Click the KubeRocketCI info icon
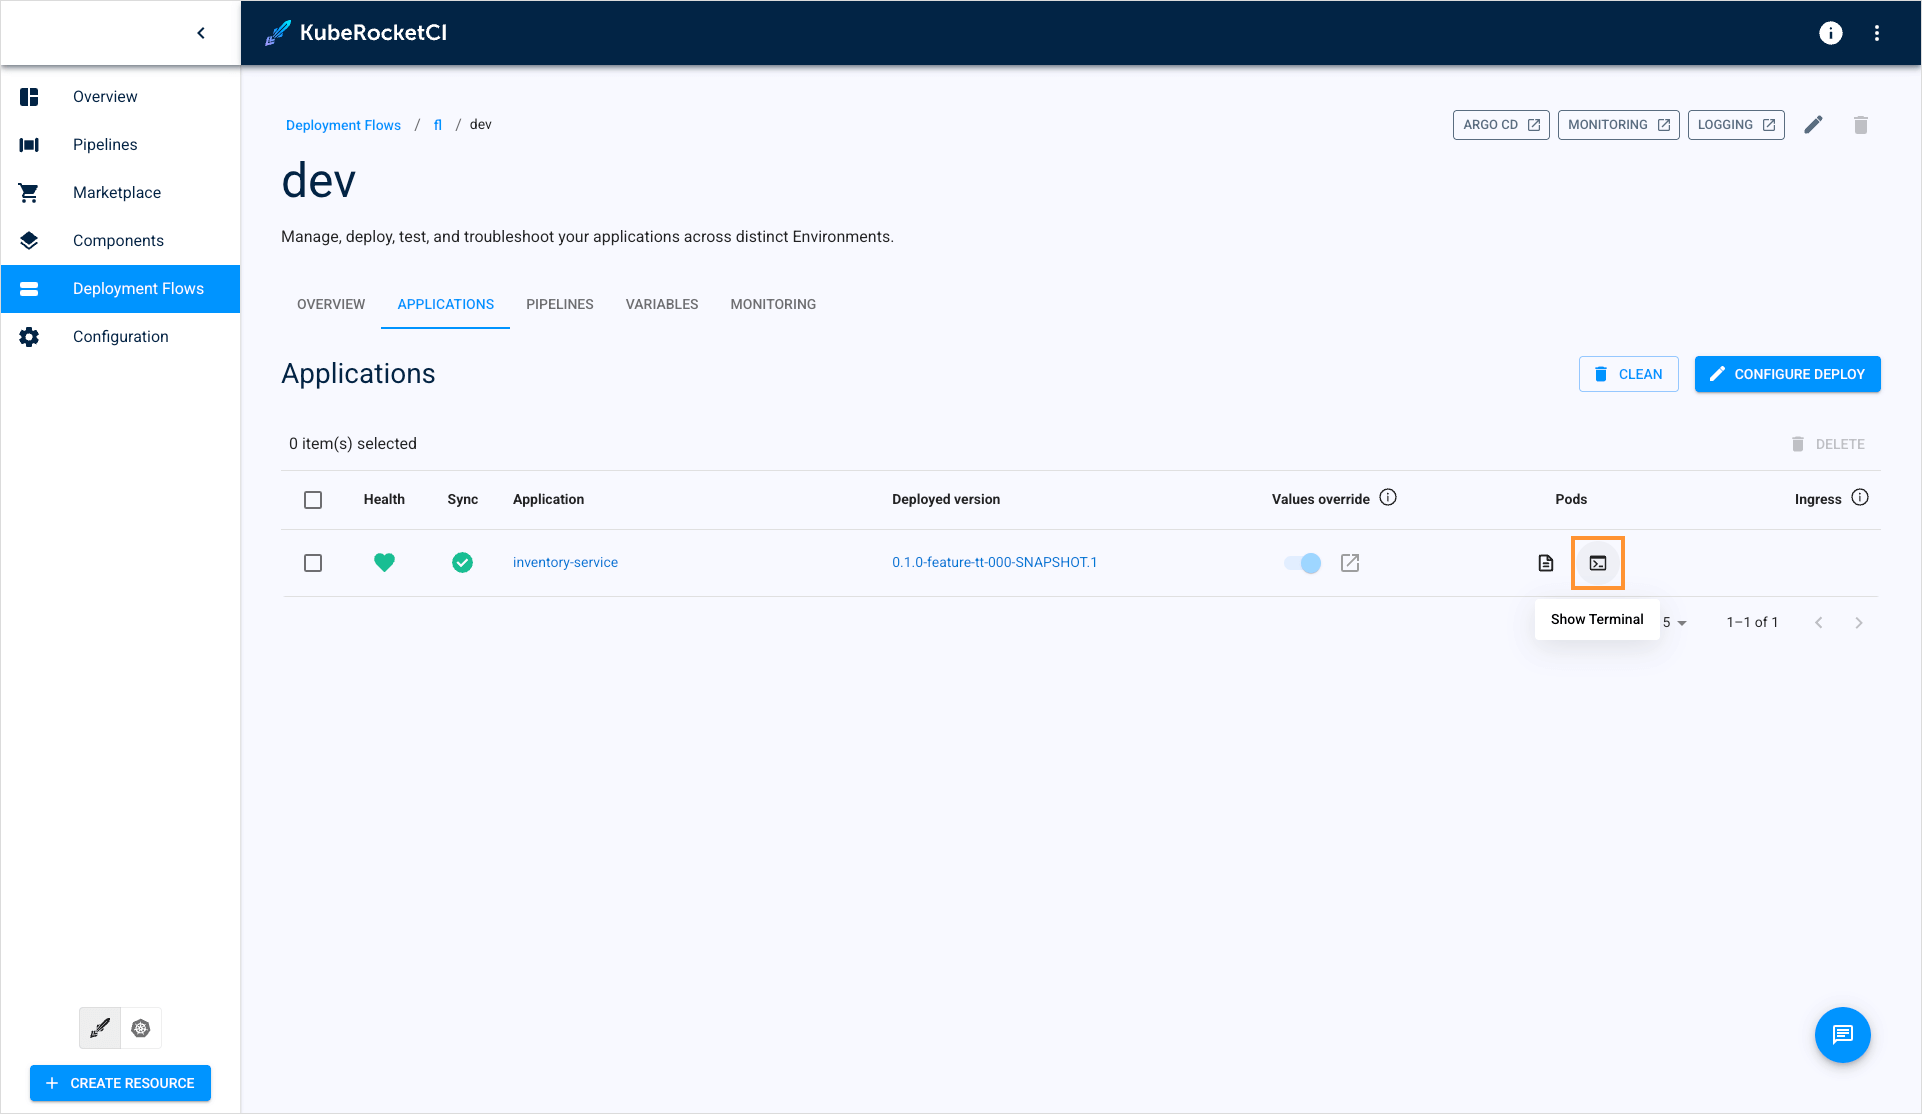Screen dimensions: 1922x1114 tap(1831, 32)
